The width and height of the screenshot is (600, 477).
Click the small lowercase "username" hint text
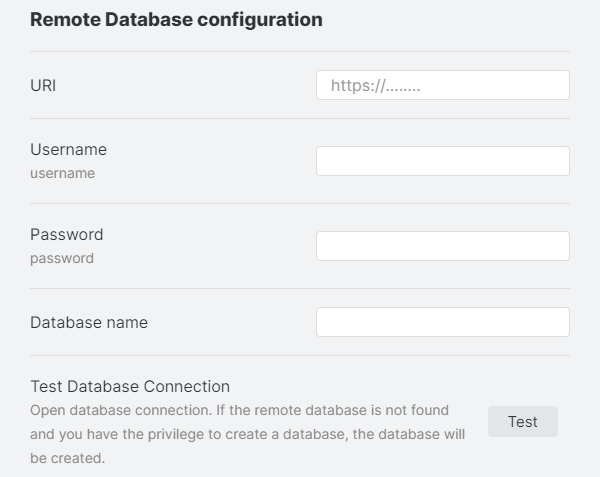62,173
